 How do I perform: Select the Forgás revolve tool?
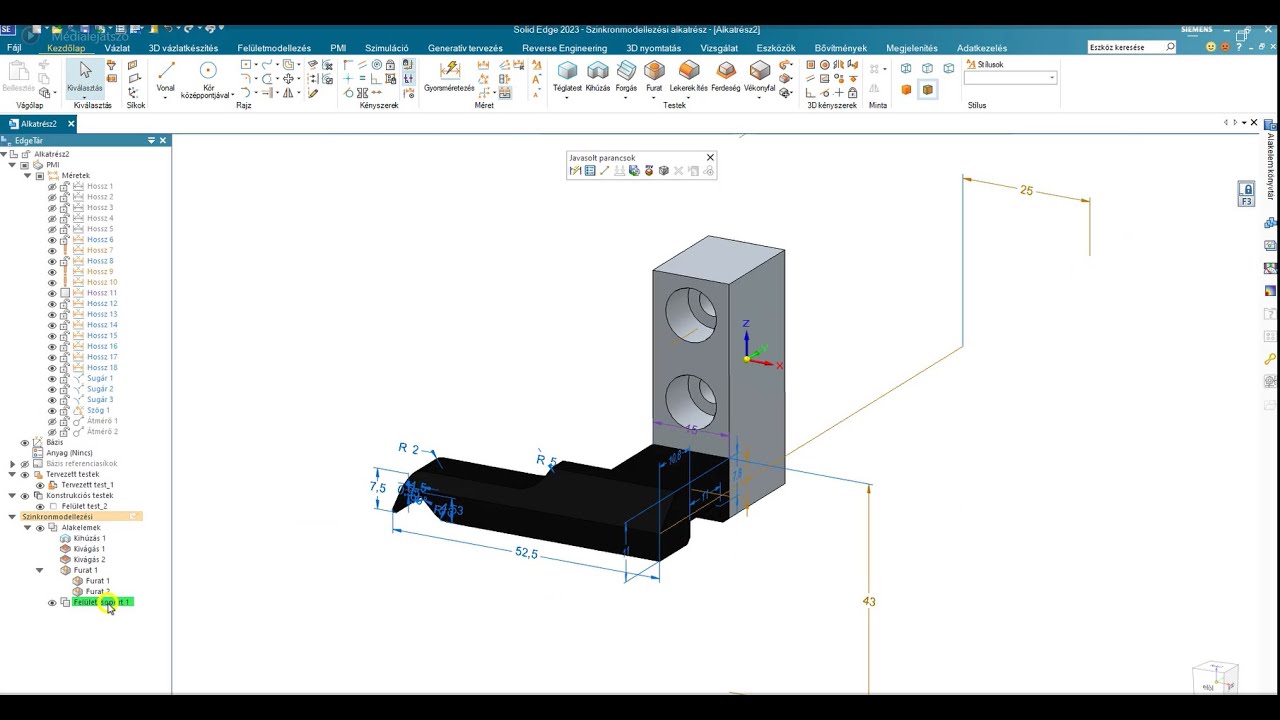[x=626, y=76]
